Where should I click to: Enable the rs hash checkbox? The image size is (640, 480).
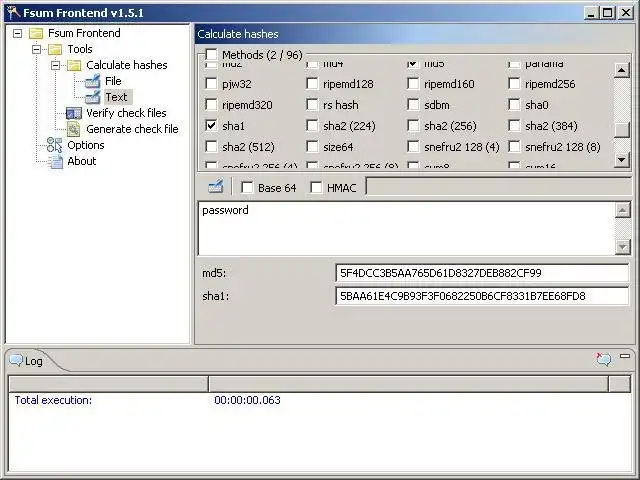pyautogui.click(x=312, y=104)
